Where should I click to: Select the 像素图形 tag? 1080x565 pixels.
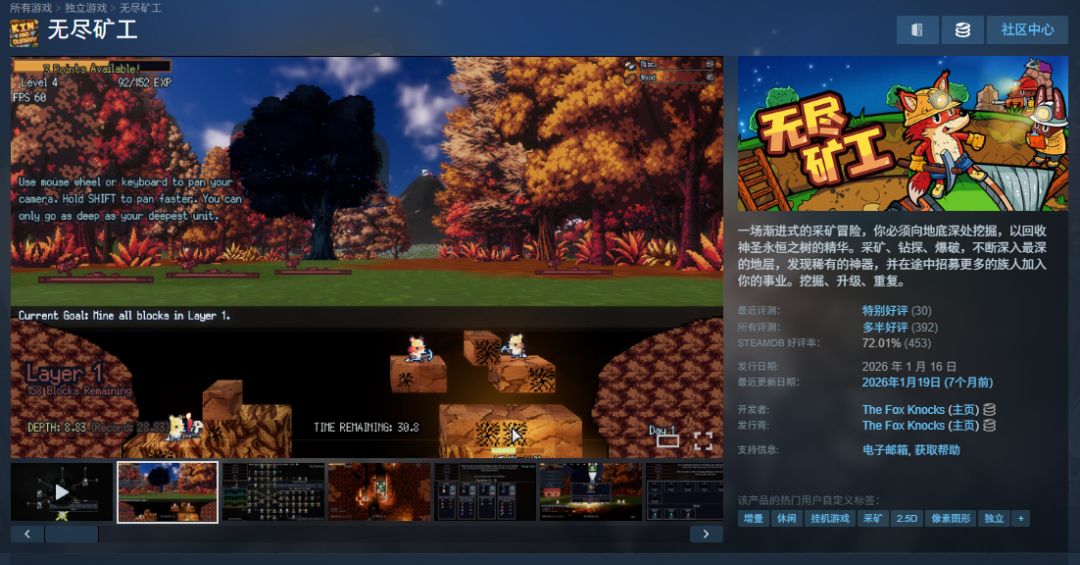[x=951, y=518]
